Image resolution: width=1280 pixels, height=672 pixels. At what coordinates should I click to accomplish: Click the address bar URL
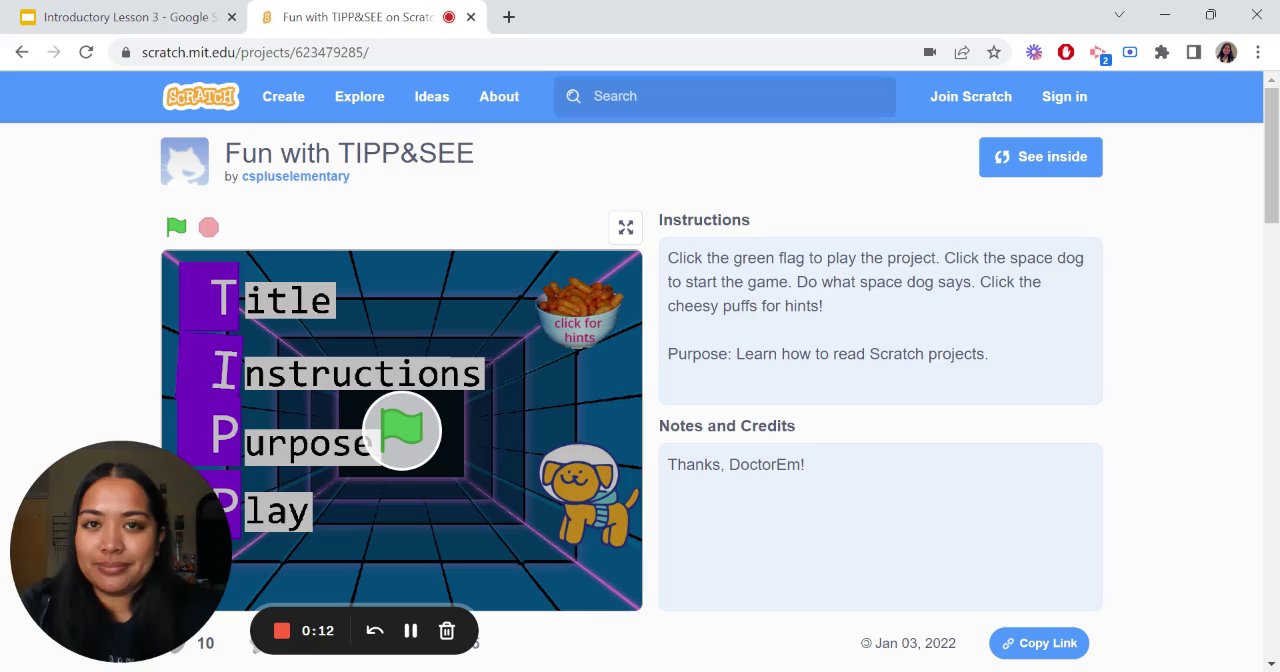point(255,52)
